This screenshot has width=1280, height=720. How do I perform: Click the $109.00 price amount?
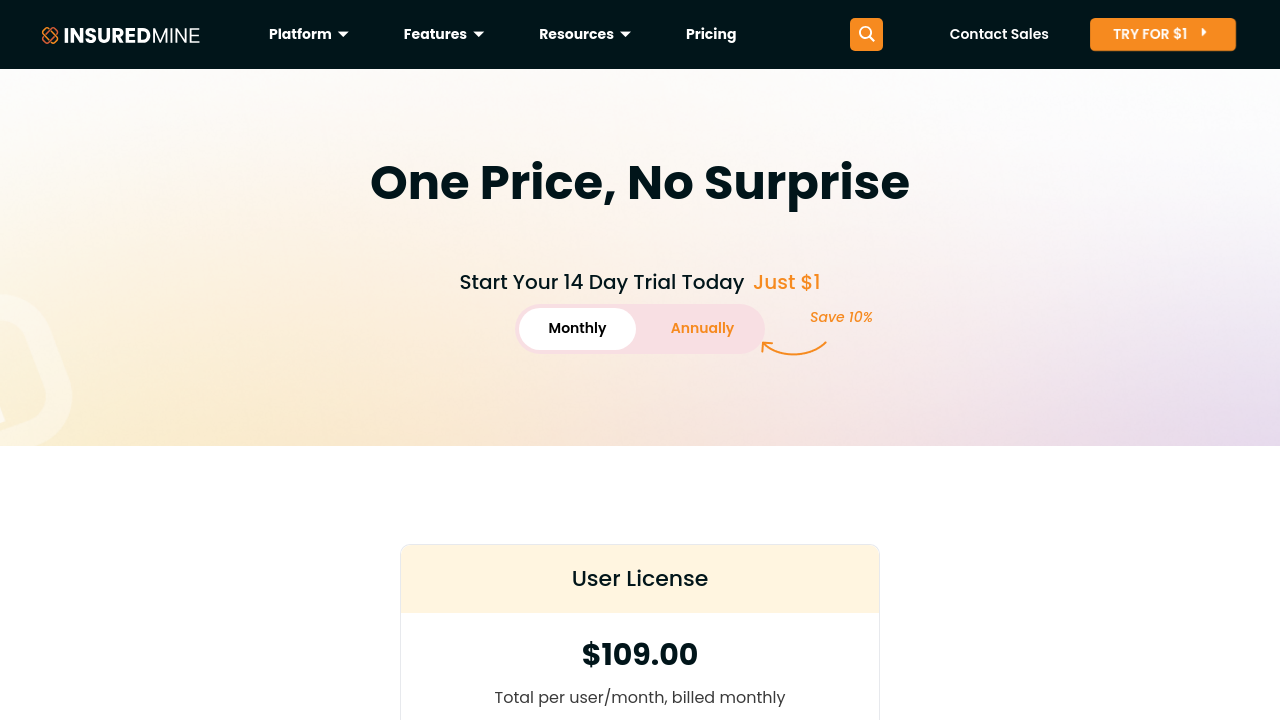point(640,654)
